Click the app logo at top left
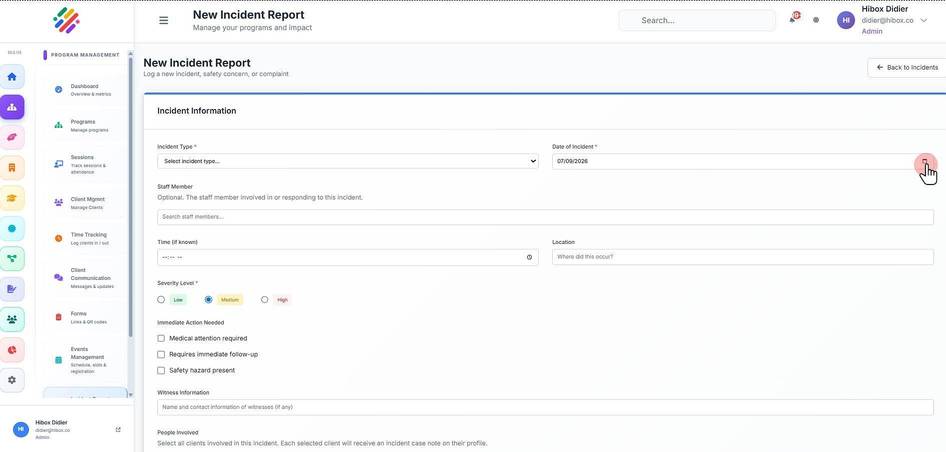The width and height of the screenshot is (946, 452). 66,21
